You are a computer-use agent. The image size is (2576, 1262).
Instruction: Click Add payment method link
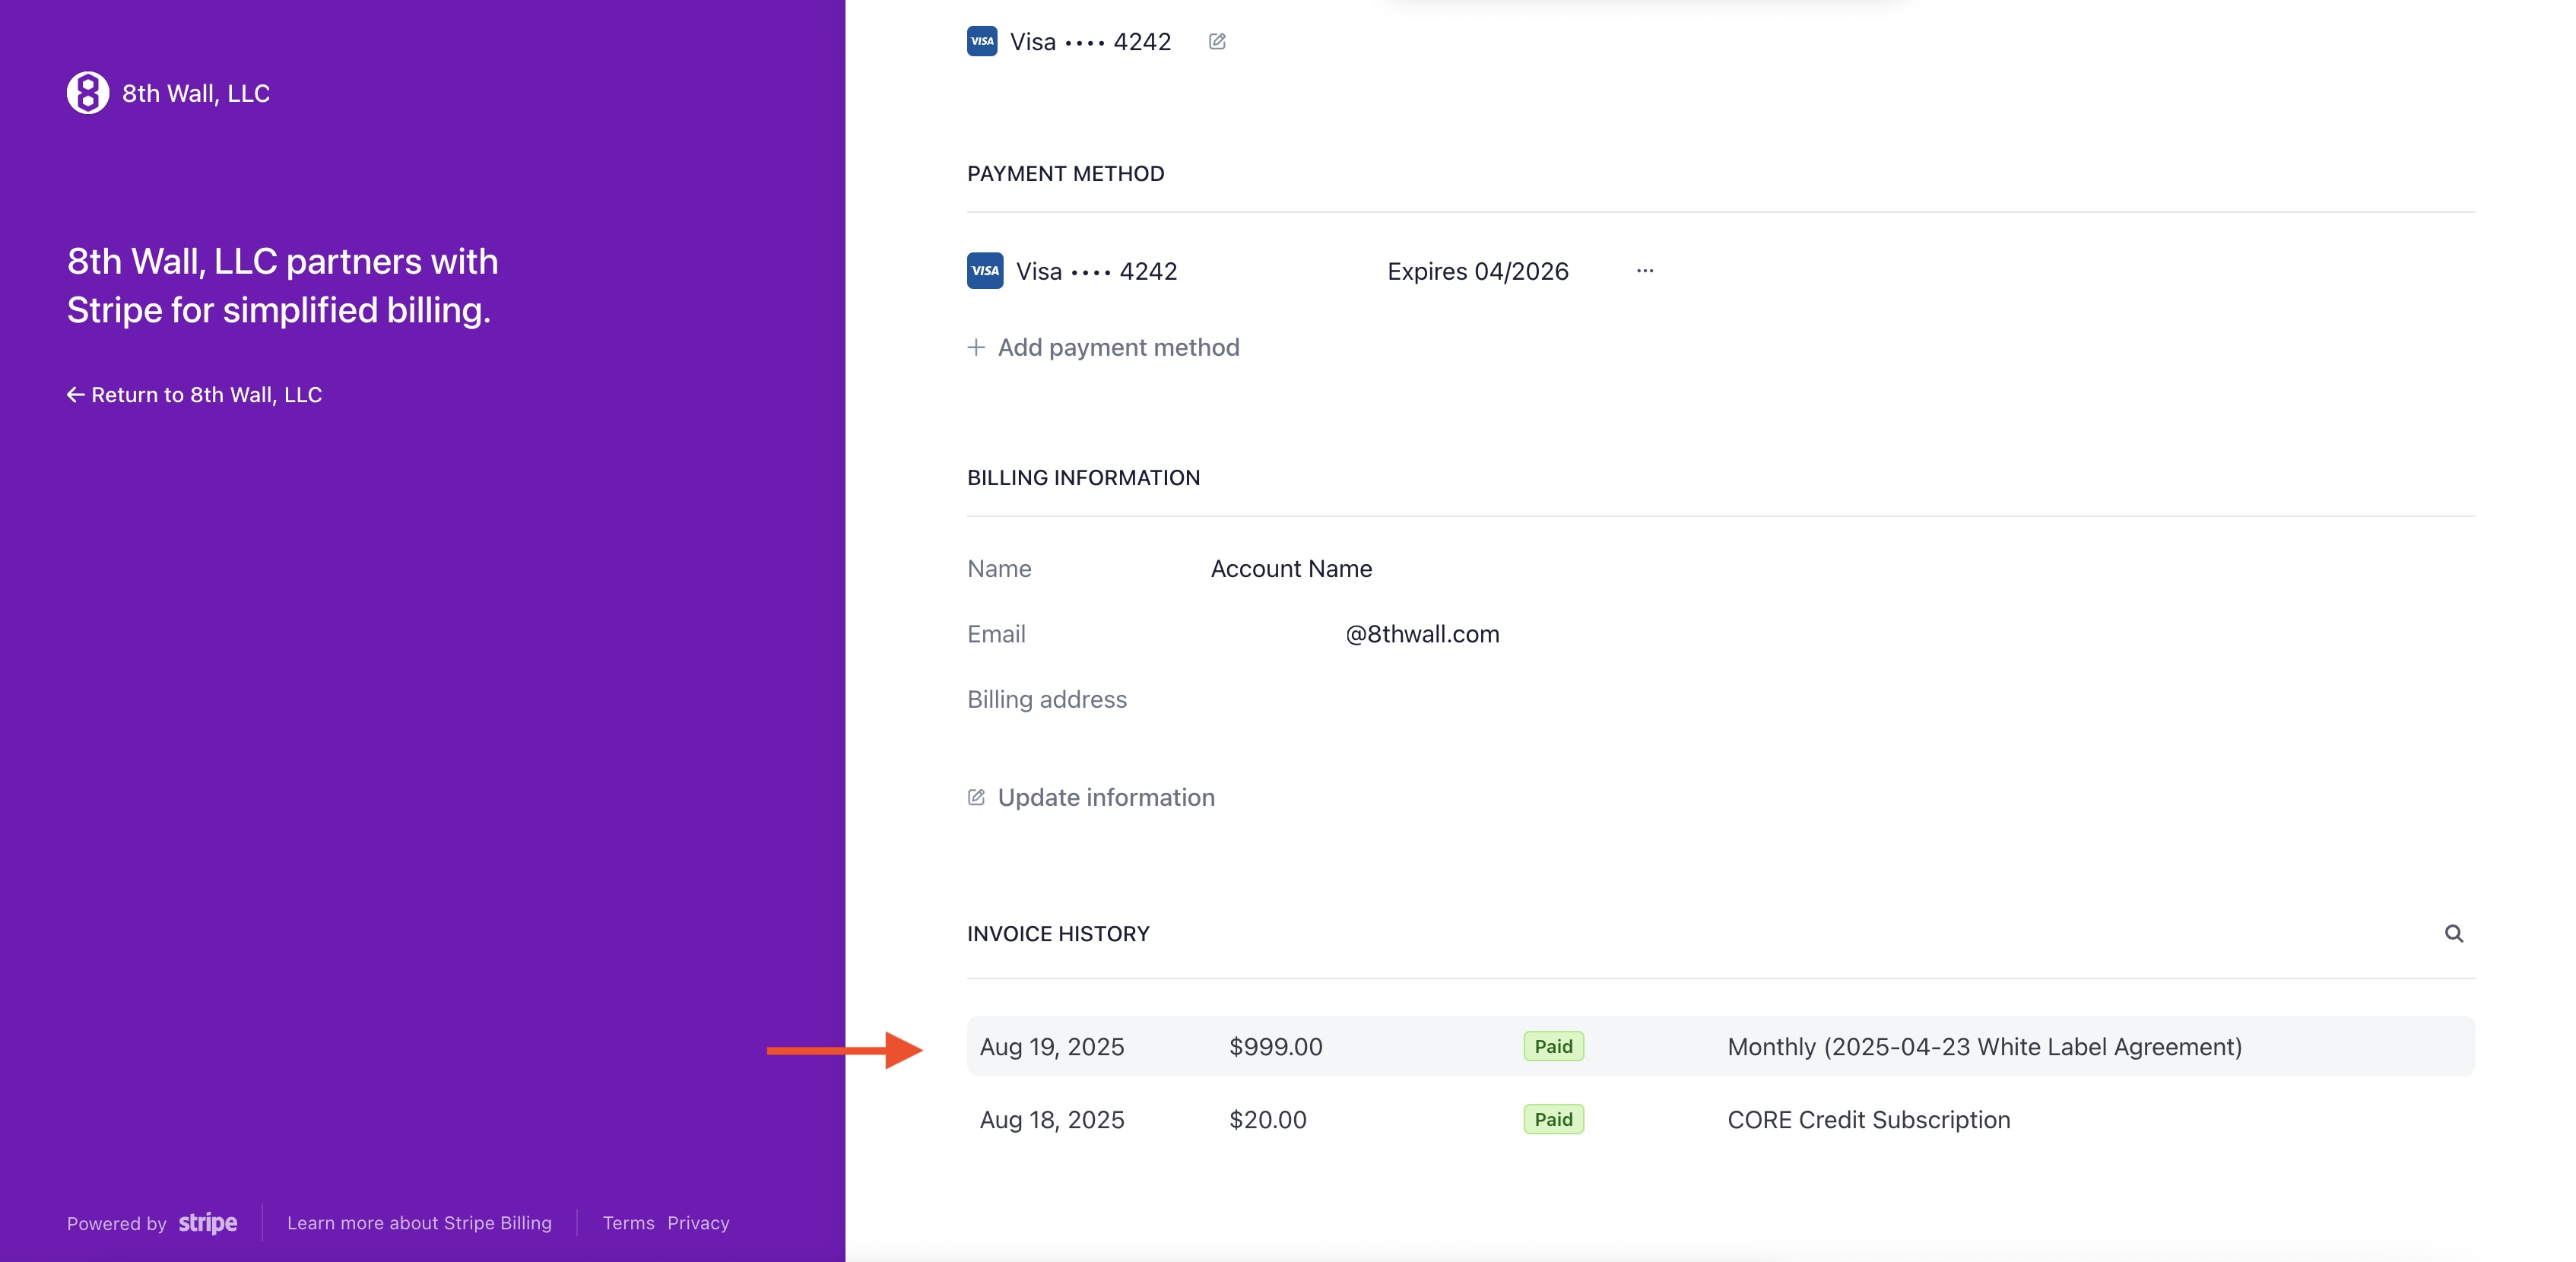coord(1118,347)
